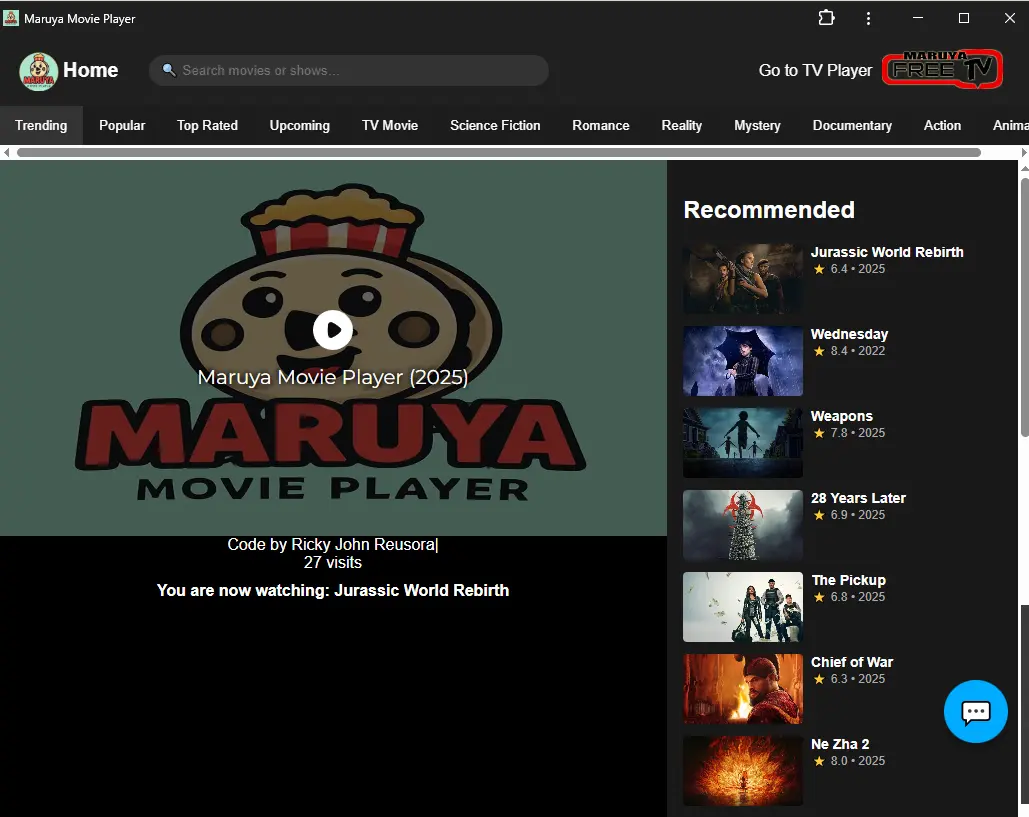Click the Home heading link
The height and width of the screenshot is (817, 1029).
pos(91,70)
